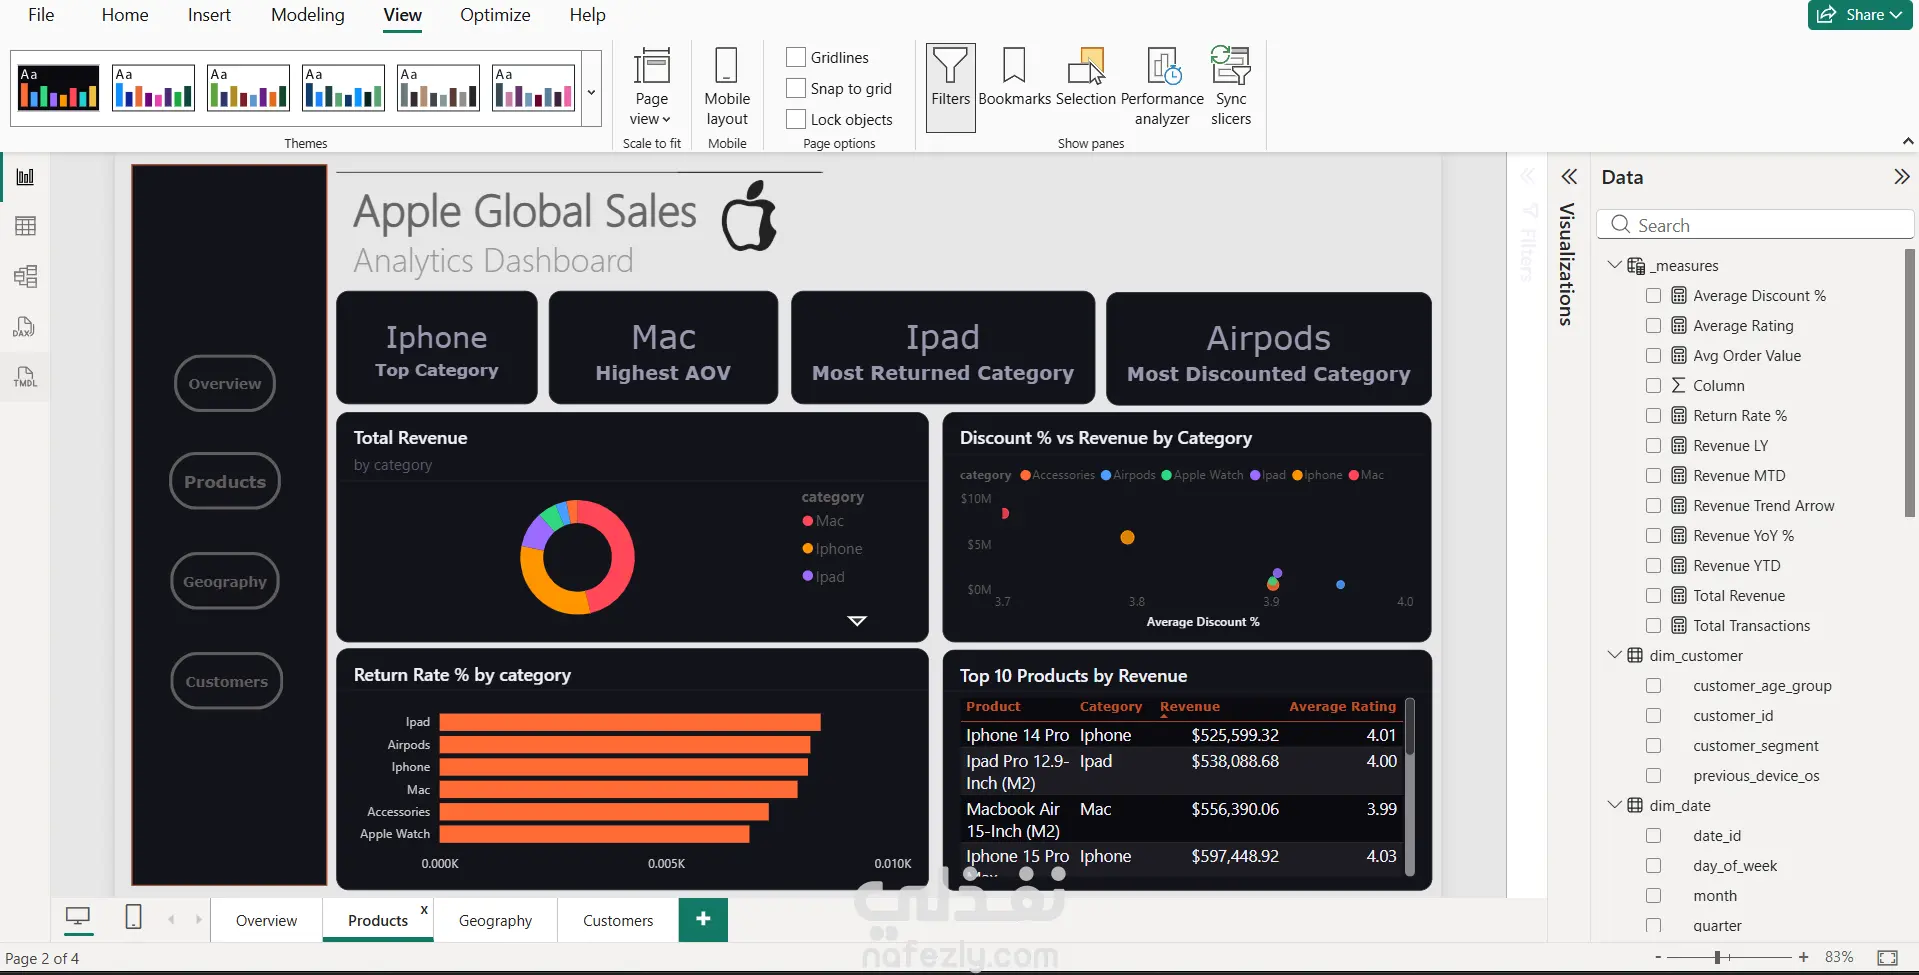Open the Modeling ribbon tab
1919x975 pixels.
click(x=307, y=15)
